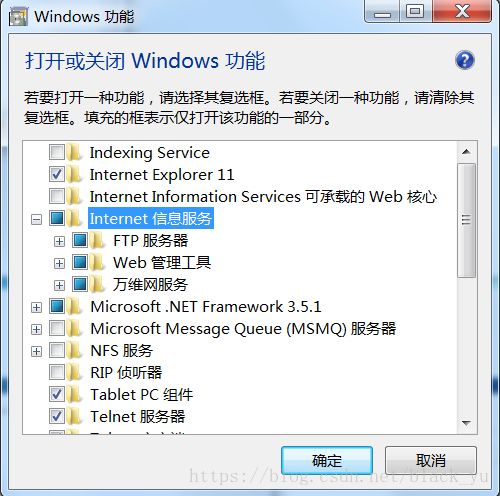Expand Microsoft .NET Framework 3.5.1 node
This screenshot has width=500, height=496.
tap(36, 307)
